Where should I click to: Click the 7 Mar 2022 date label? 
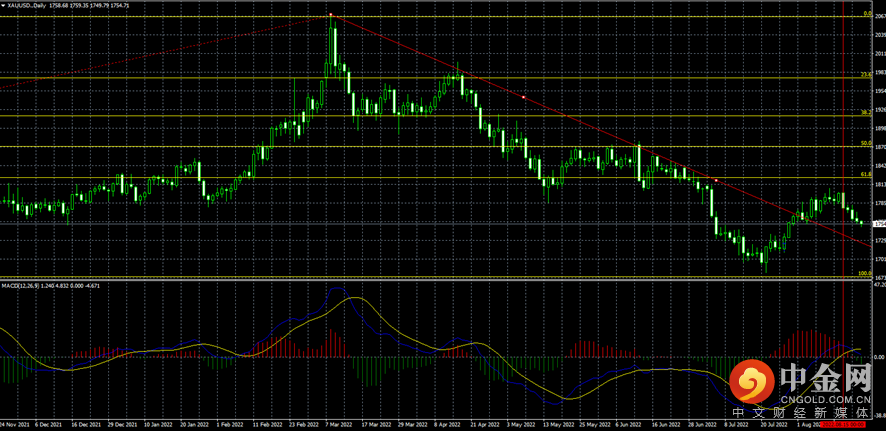(337, 423)
